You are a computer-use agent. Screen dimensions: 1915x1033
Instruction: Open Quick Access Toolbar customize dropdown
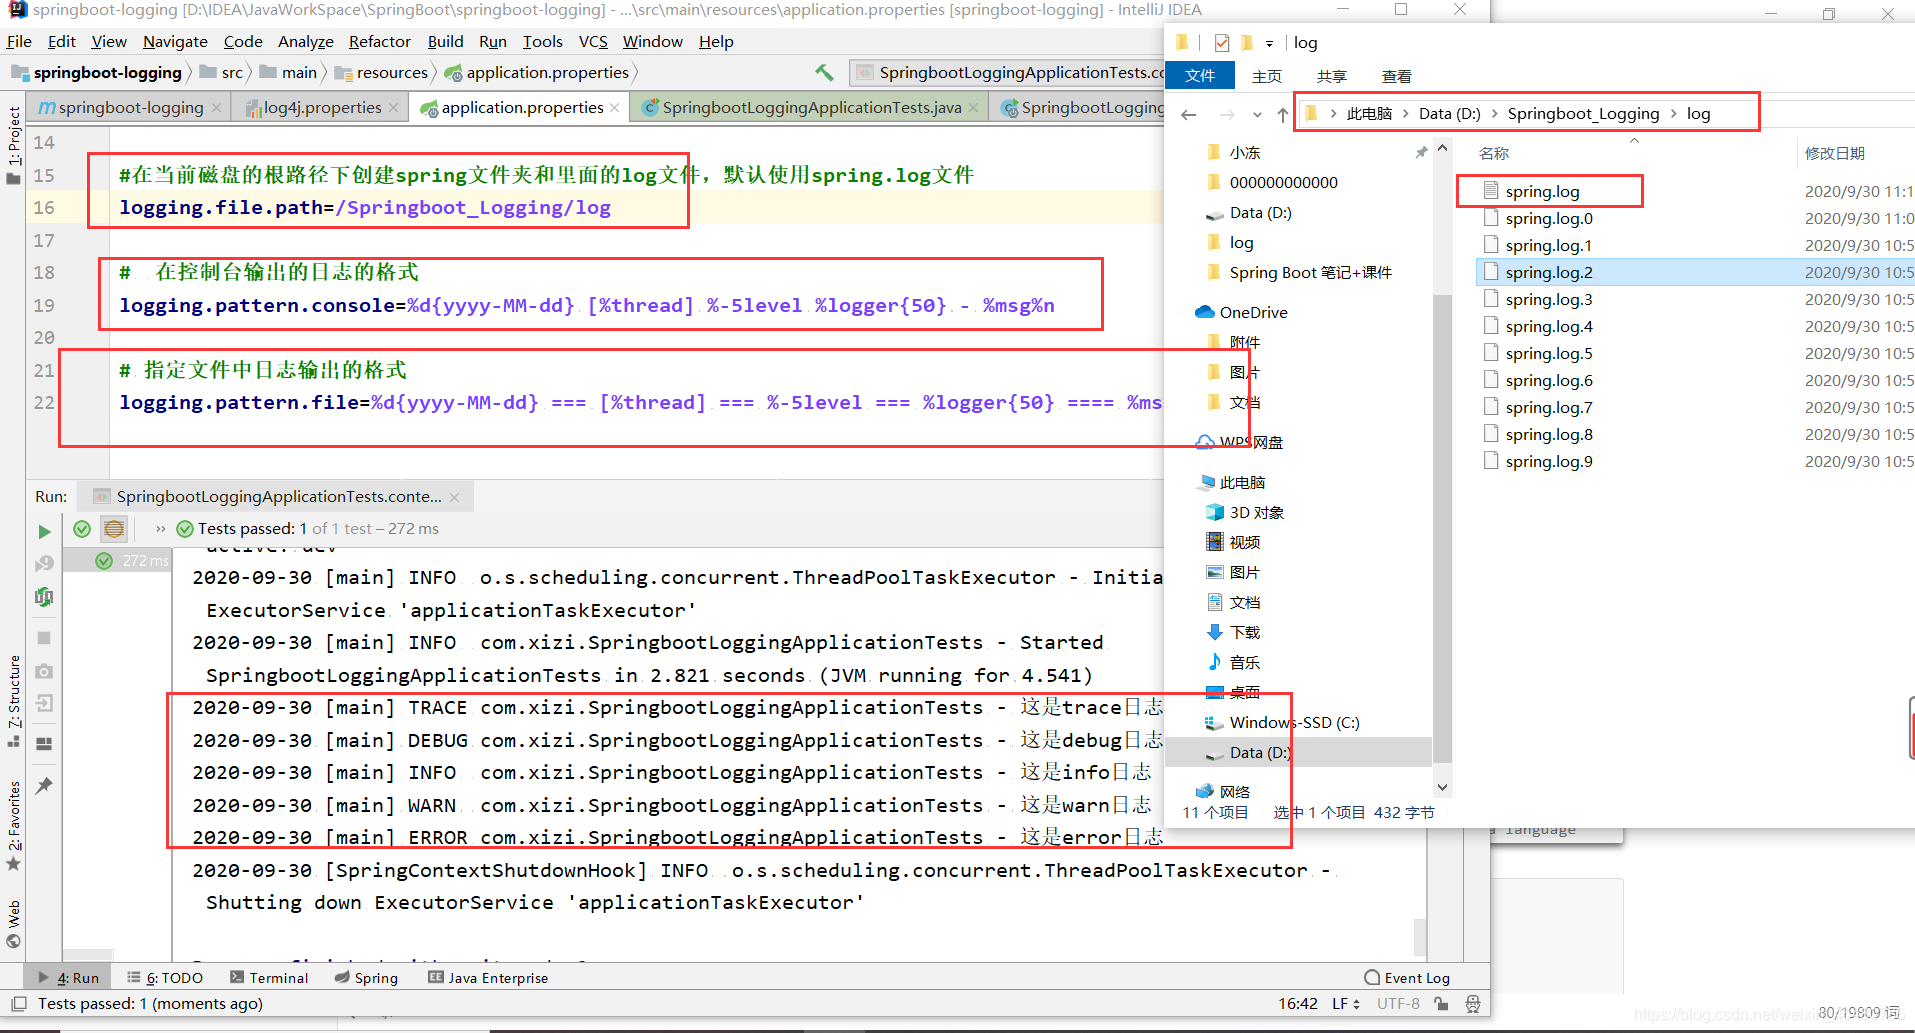[1269, 43]
